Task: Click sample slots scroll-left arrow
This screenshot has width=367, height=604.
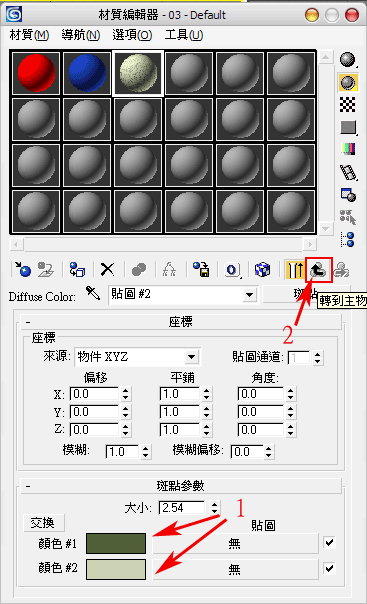Action: (x=16, y=244)
